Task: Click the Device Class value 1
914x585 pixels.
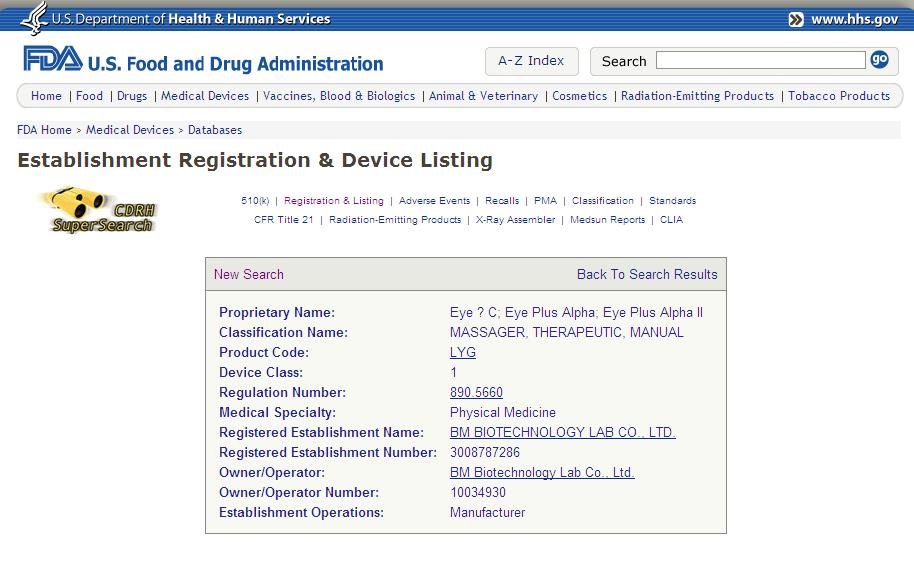Action: pos(454,372)
